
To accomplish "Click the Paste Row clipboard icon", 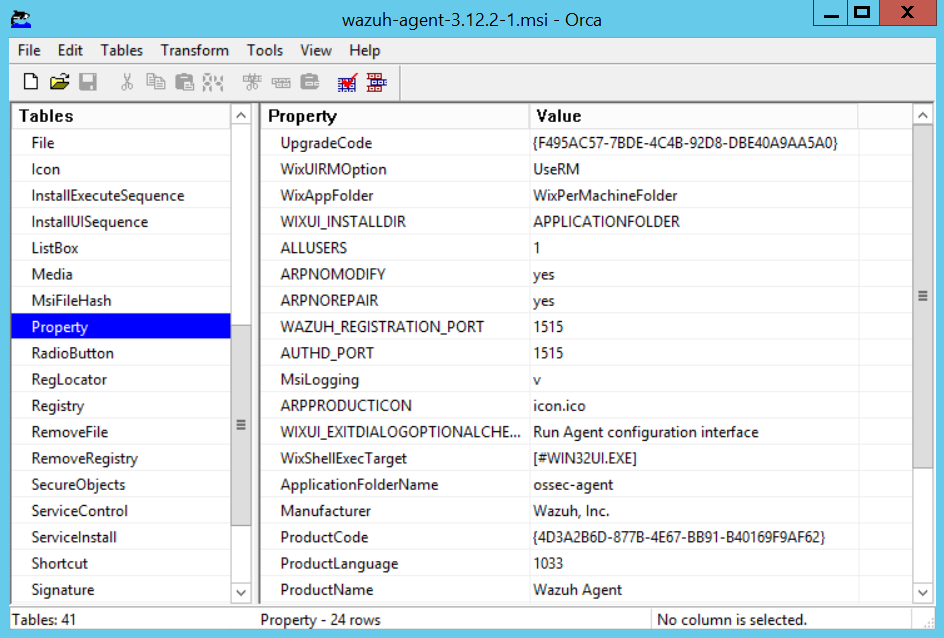I will [x=309, y=81].
